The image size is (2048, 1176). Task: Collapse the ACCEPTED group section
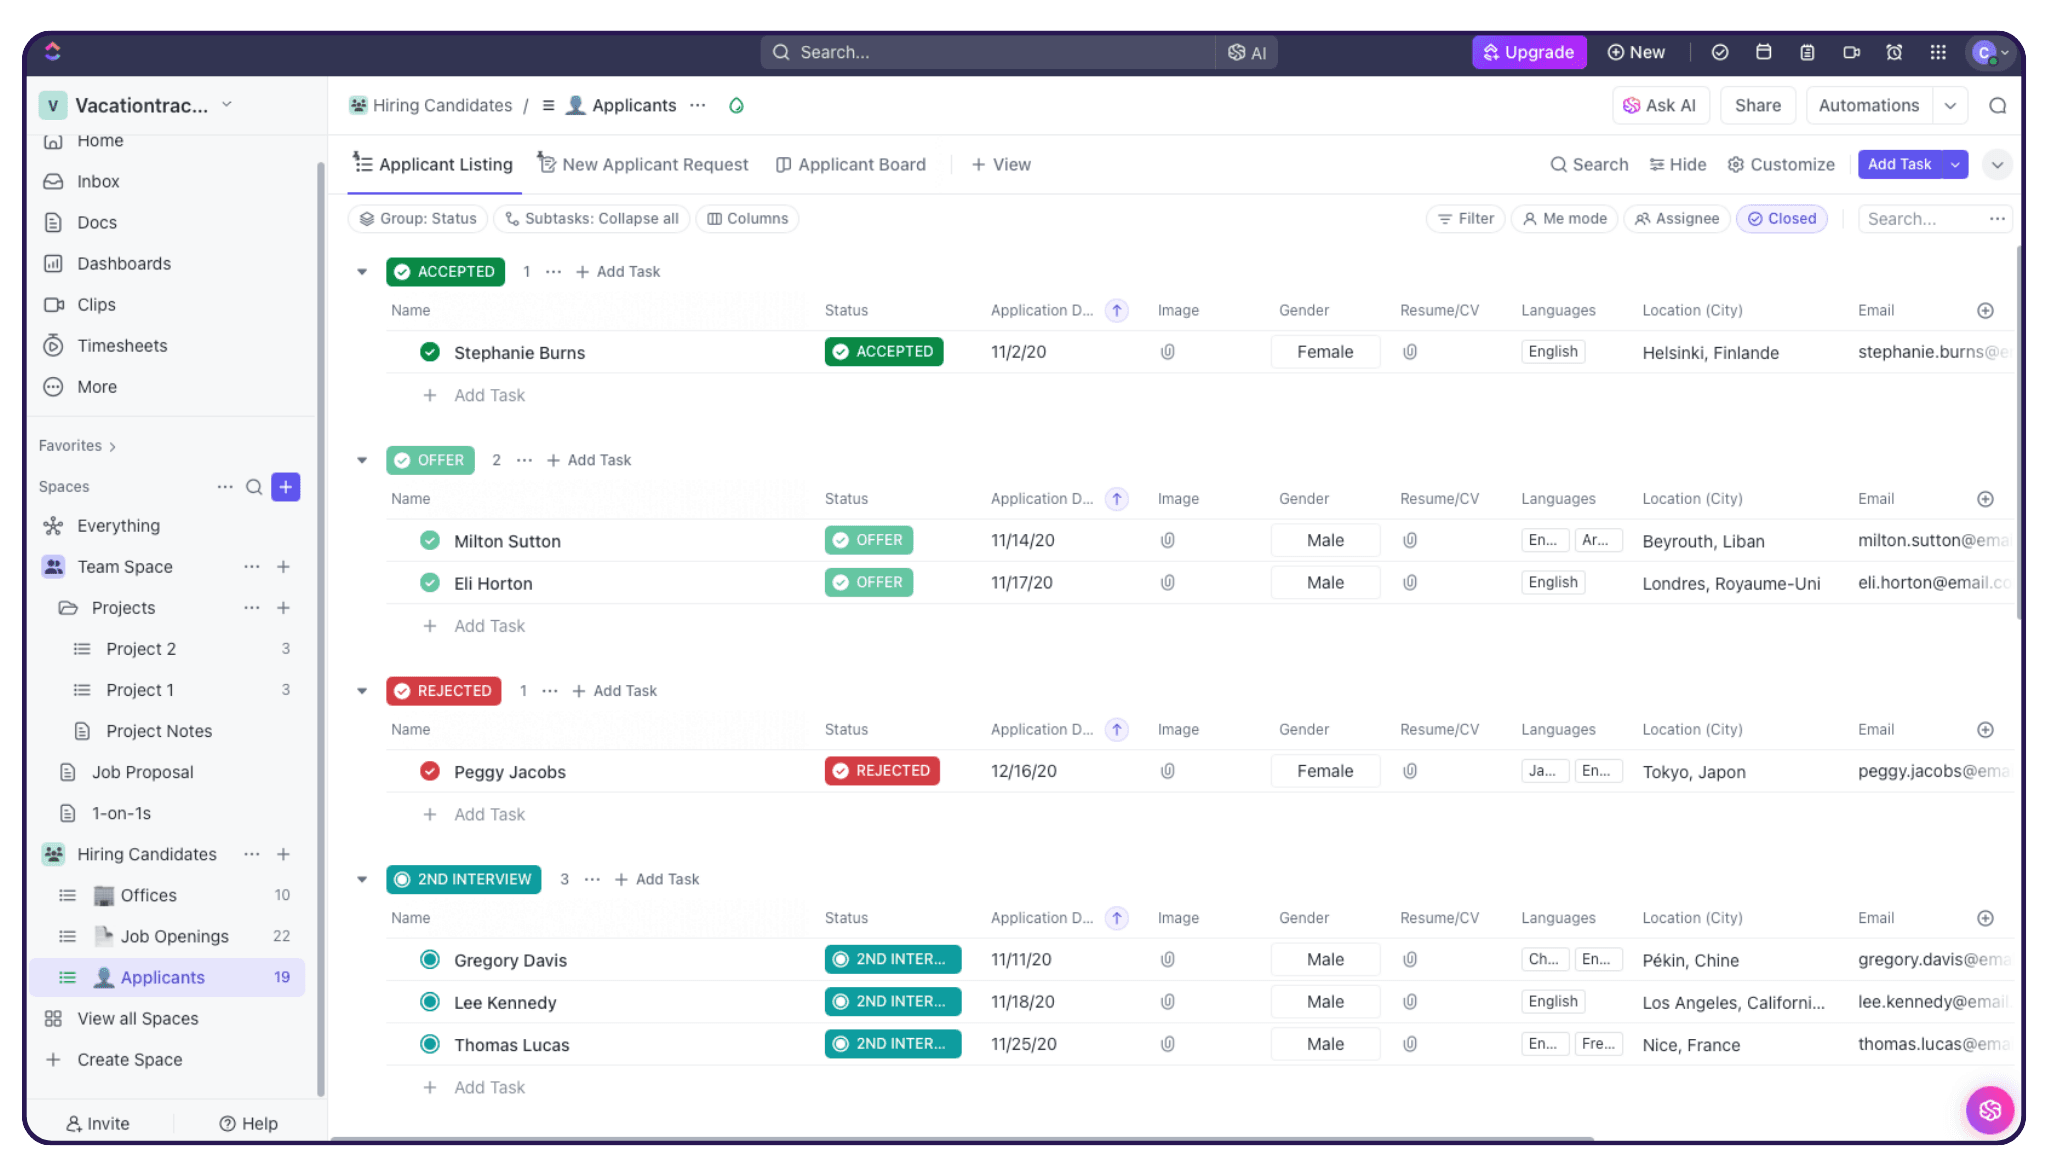tap(361, 270)
